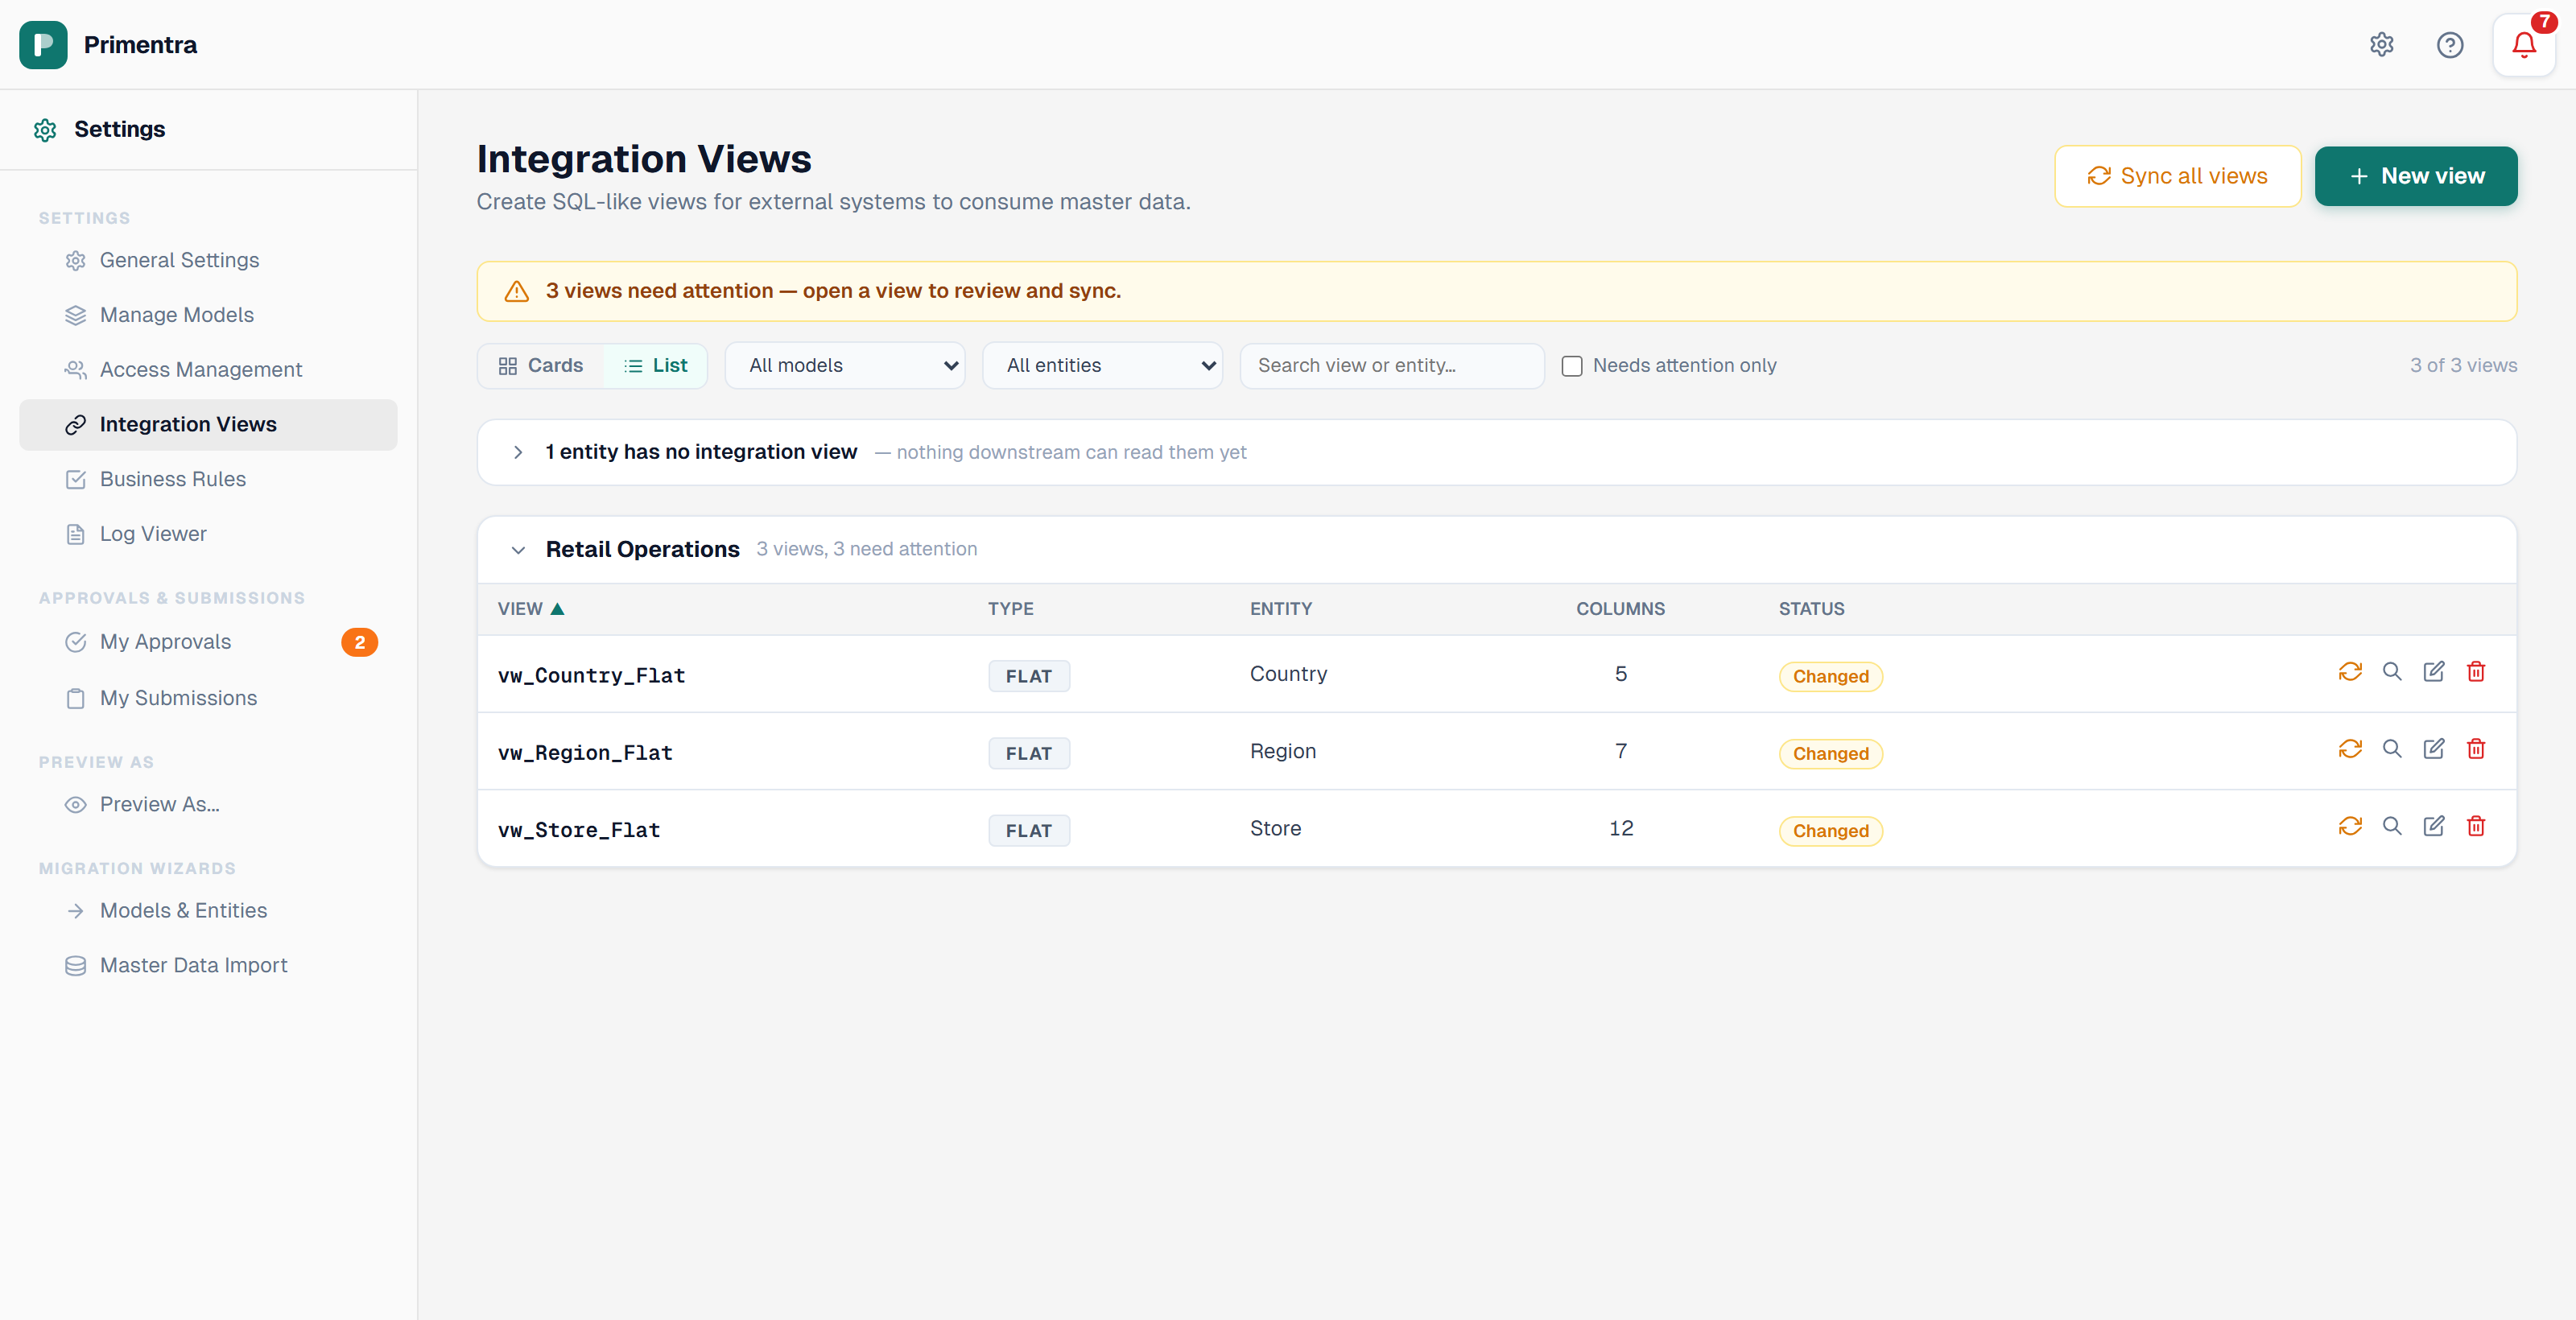The image size is (2576, 1320).
Task: Sync the vw_Country_Flat view icon
Action: tap(2350, 672)
